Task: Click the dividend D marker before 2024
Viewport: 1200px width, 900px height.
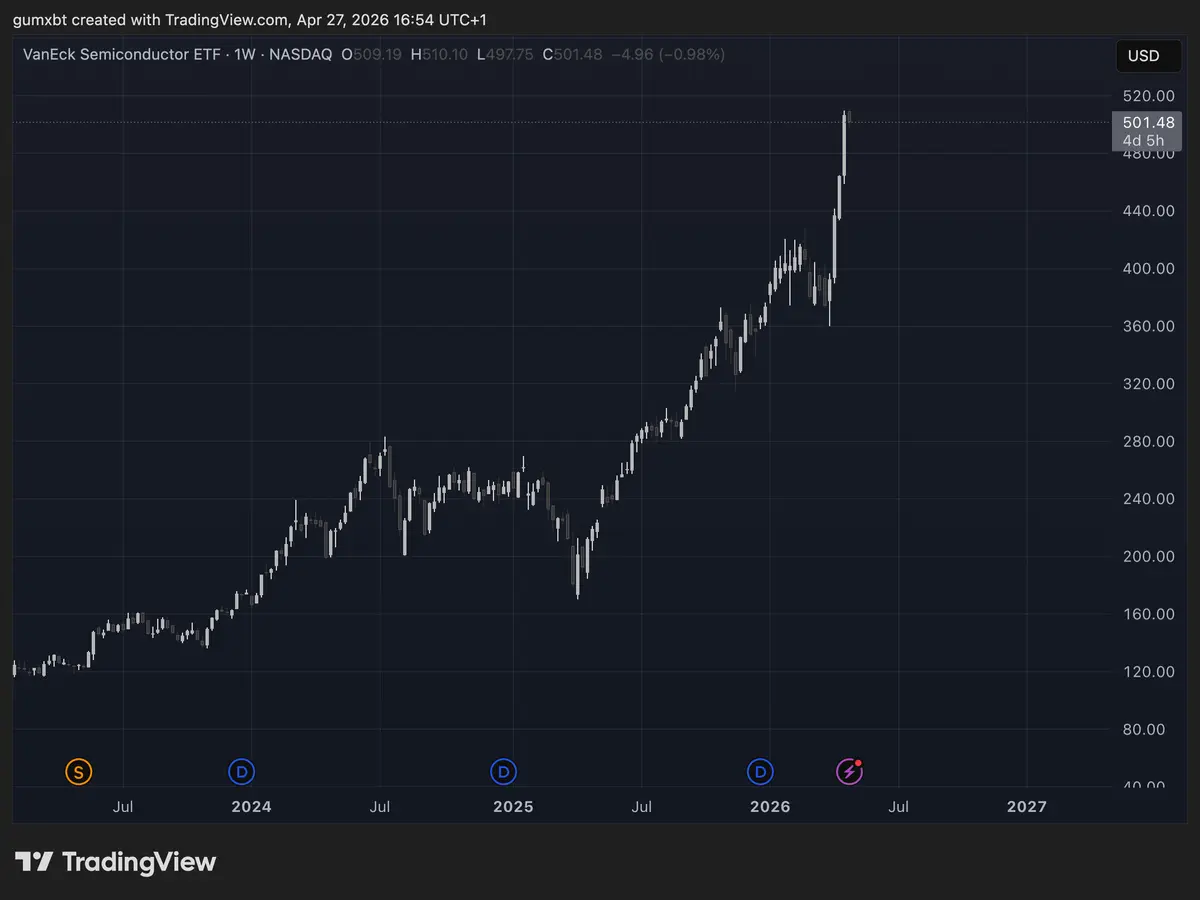Action: point(241,771)
